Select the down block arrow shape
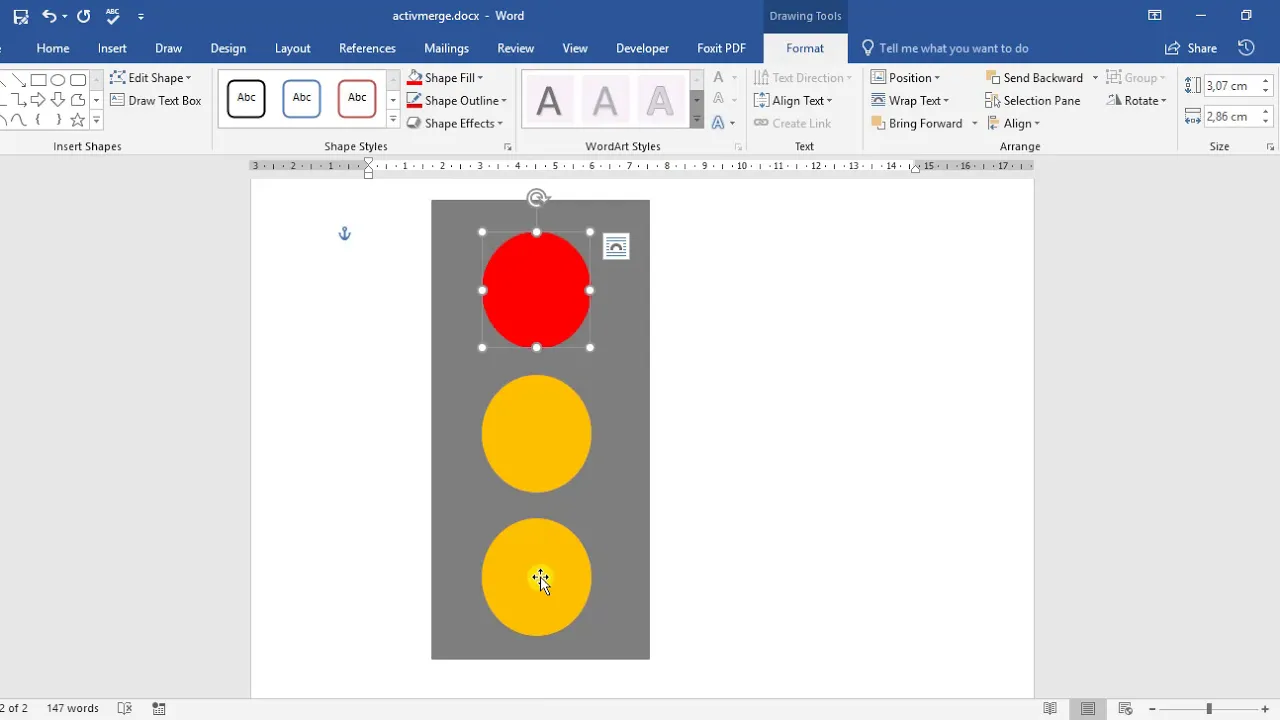Viewport: 1280px width, 720px height. pos(58,100)
